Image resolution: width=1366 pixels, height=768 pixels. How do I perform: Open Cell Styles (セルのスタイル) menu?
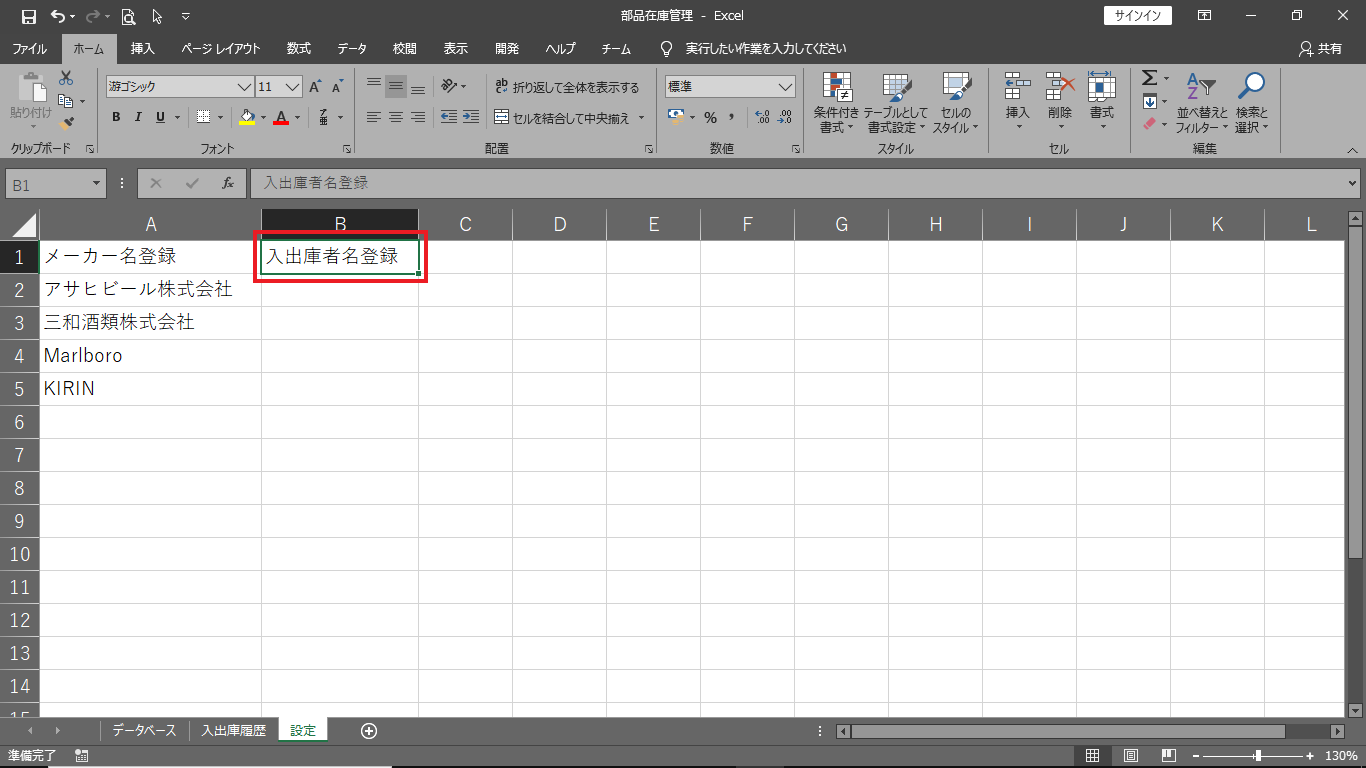pos(956,103)
